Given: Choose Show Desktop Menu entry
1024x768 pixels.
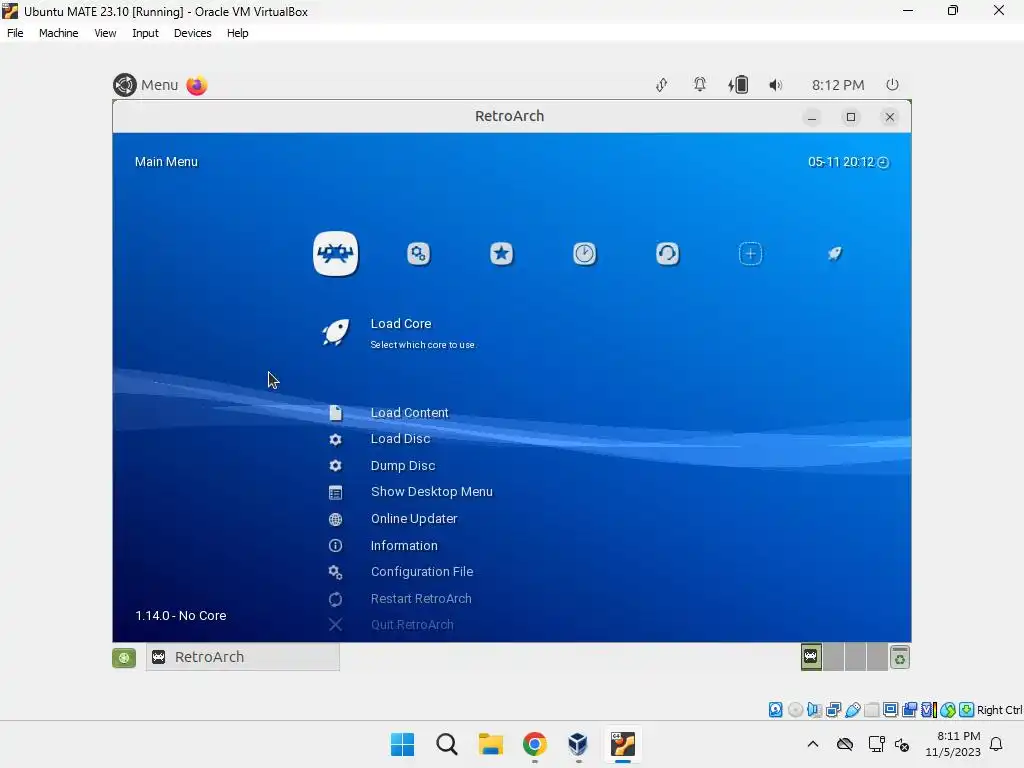Looking at the screenshot, I should click(x=432, y=492).
